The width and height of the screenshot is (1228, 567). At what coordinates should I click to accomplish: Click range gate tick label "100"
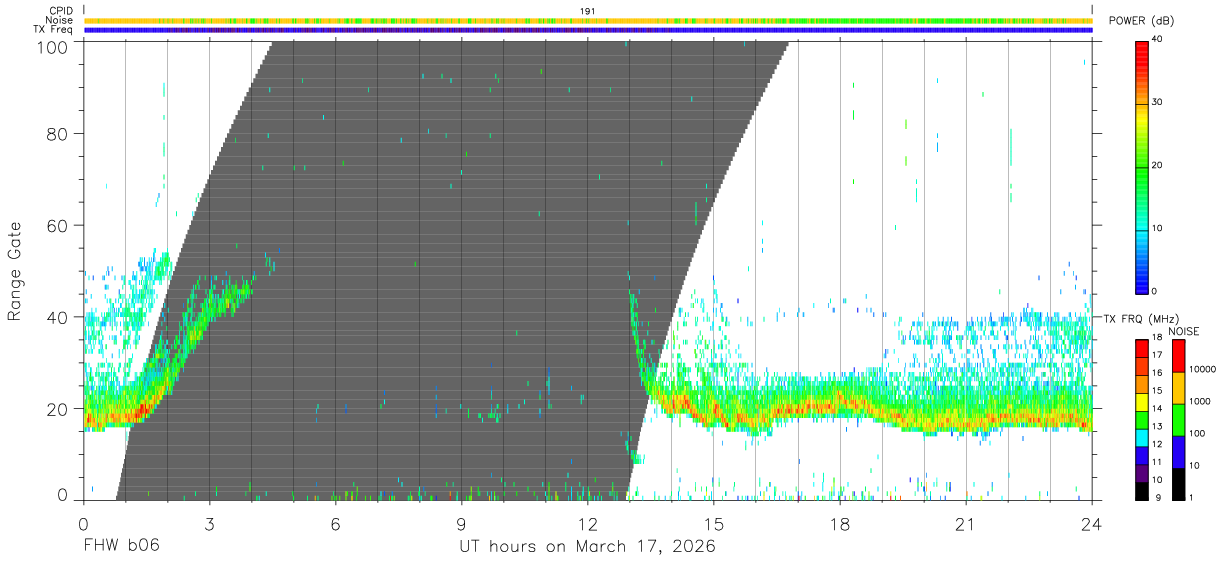pos(53,47)
